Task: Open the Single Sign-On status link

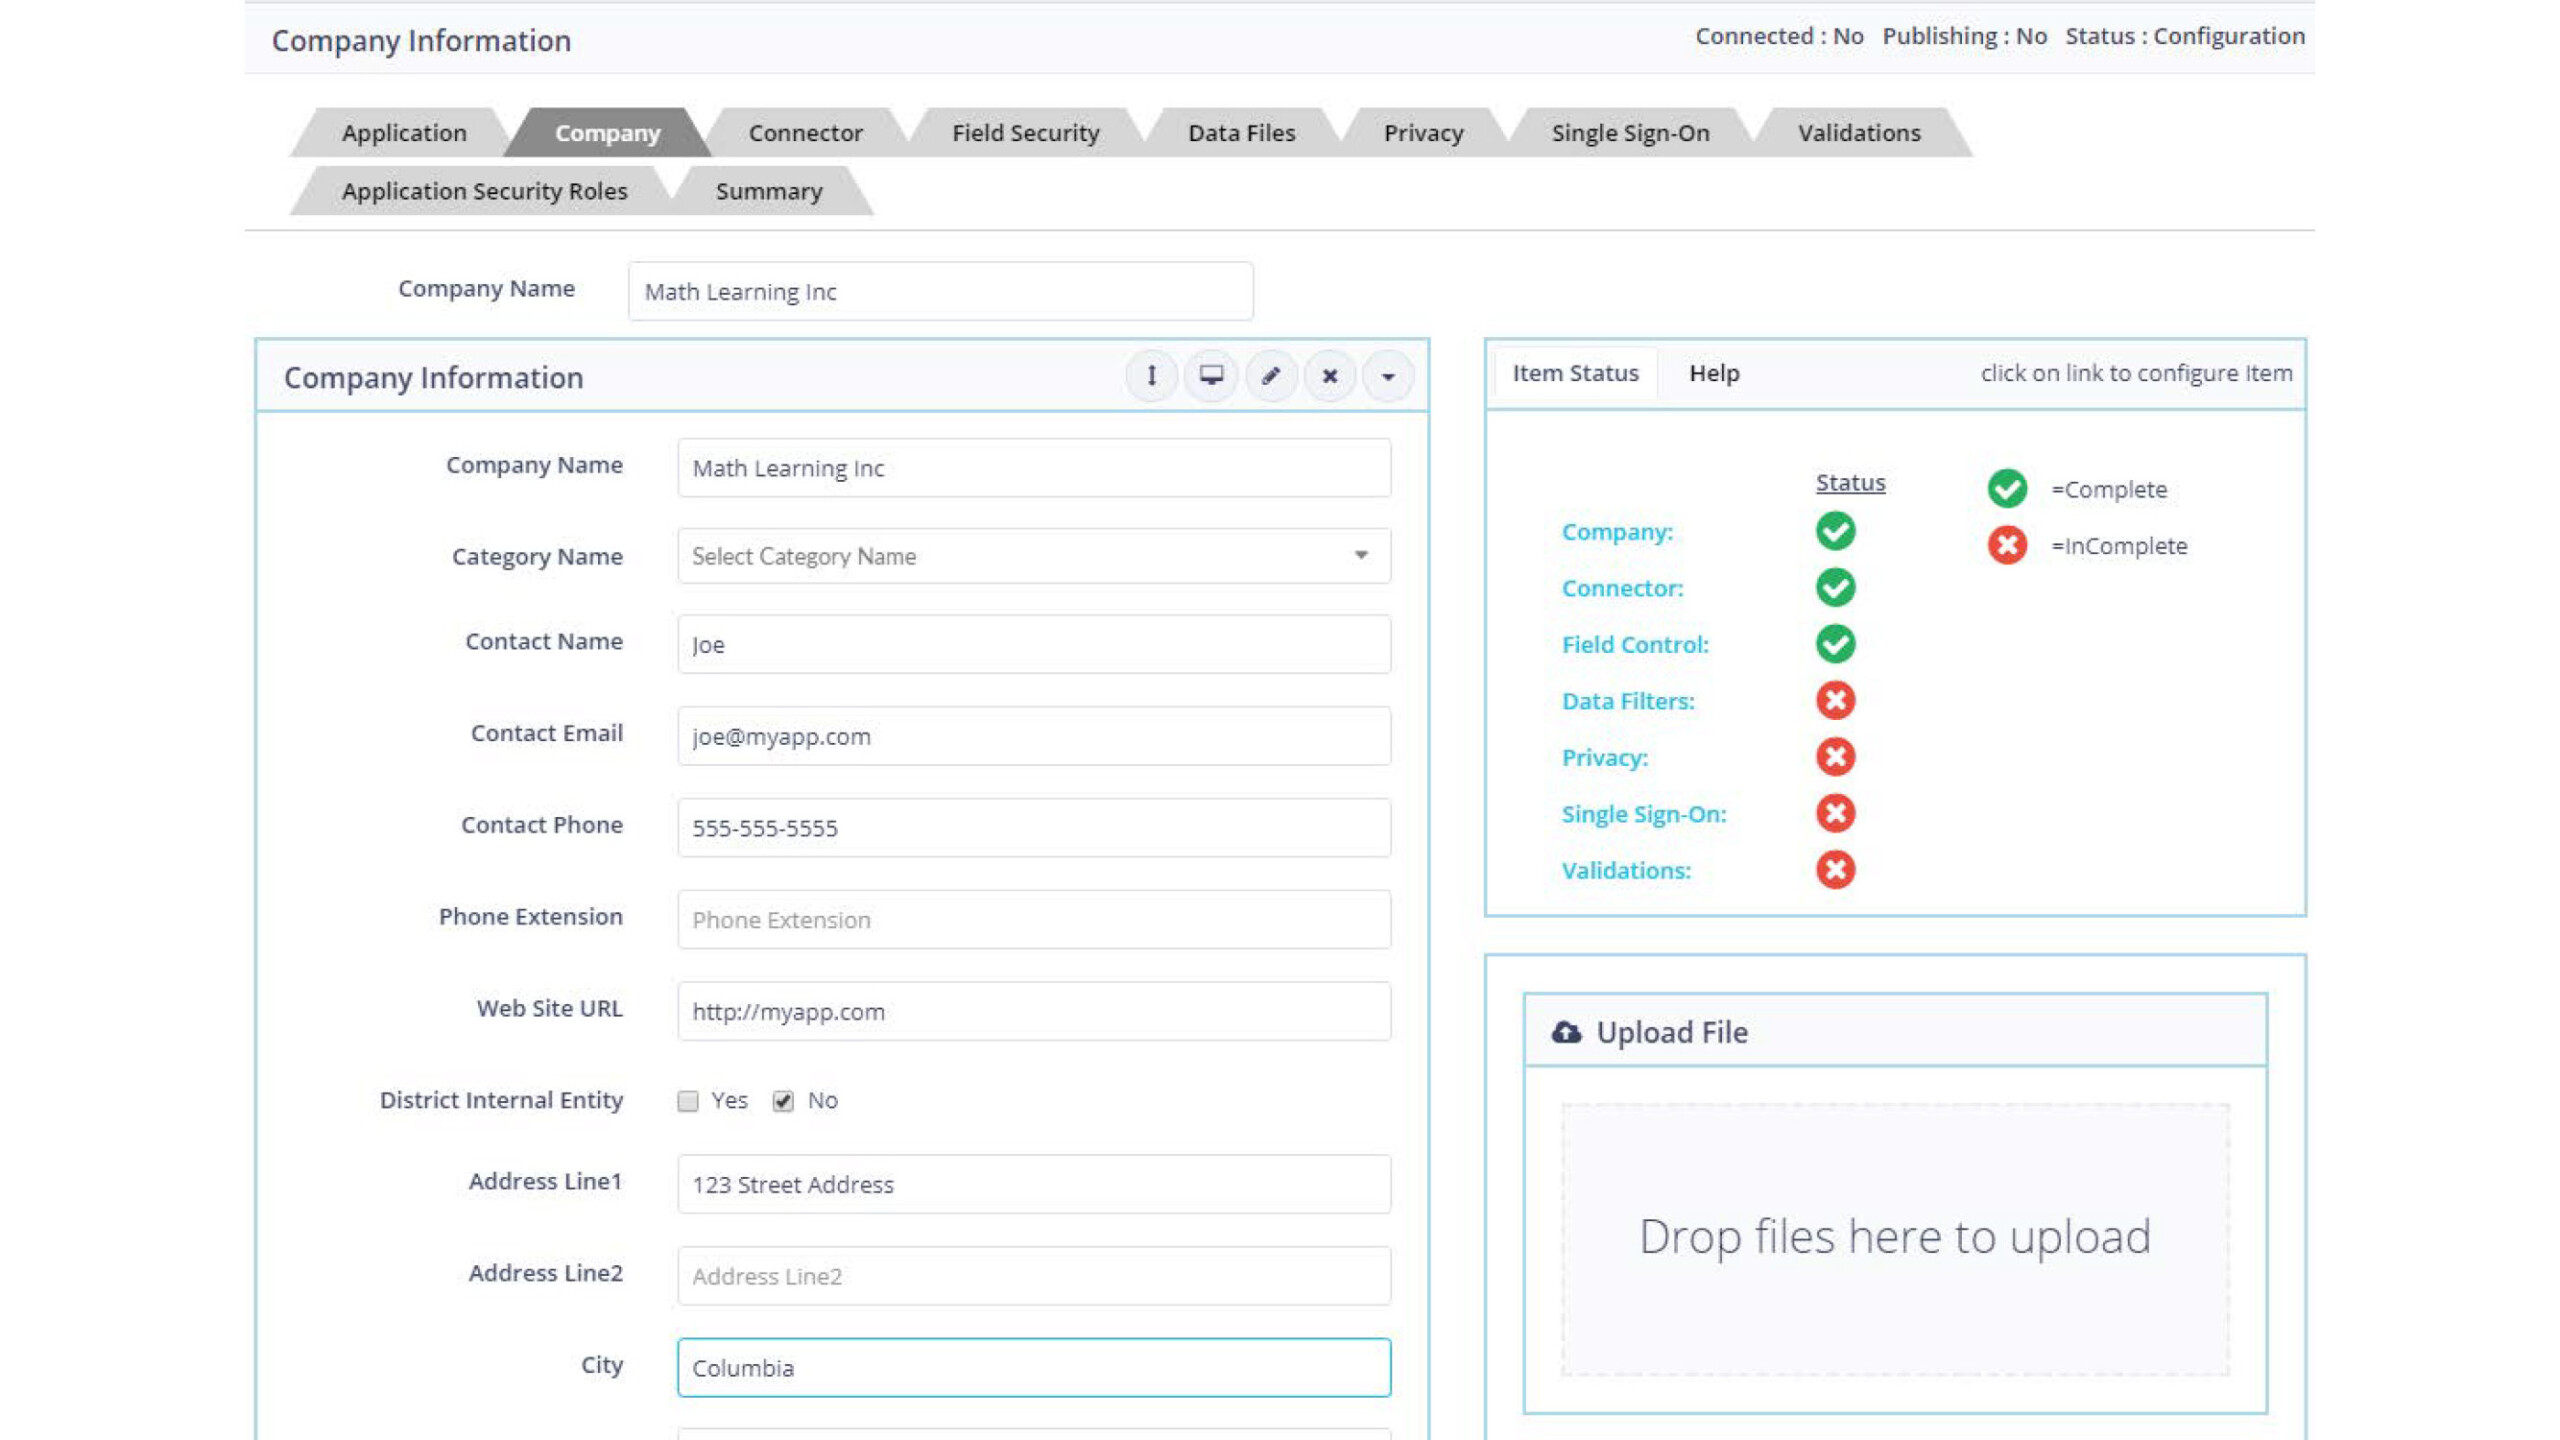Action: [1644, 814]
